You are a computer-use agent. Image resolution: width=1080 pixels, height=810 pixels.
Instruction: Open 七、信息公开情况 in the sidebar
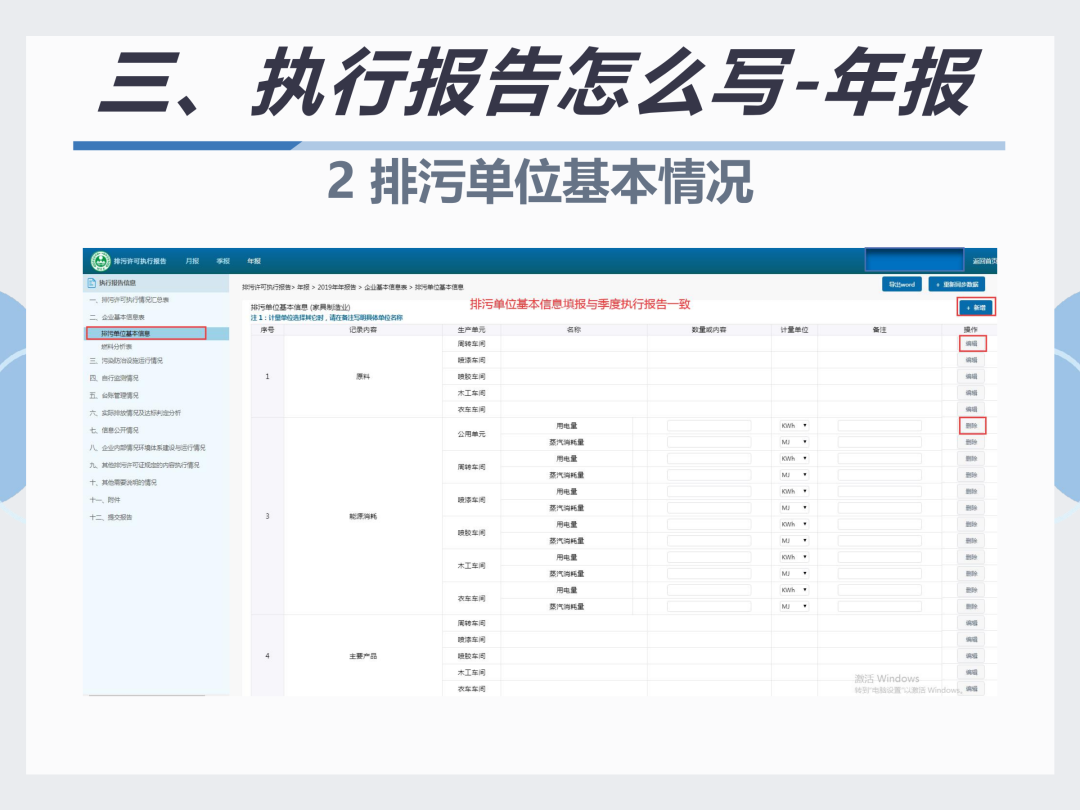(x=114, y=430)
